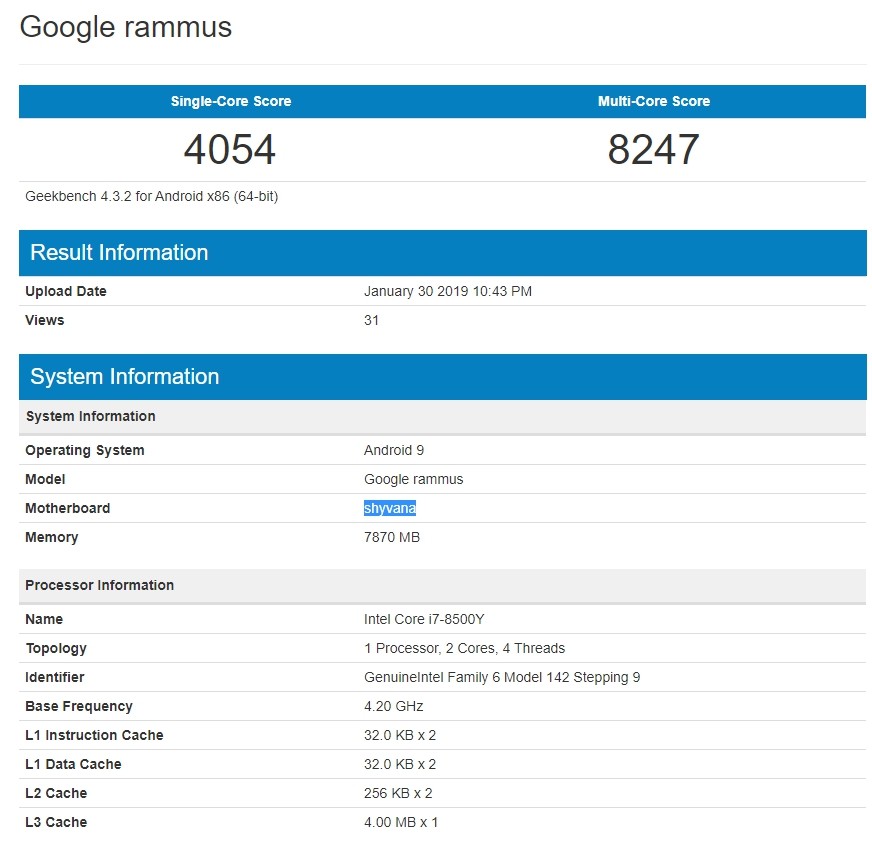The width and height of the screenshot is (872, 848).
Task: Click the Single-Core Score header
Action: coord(231,101)
